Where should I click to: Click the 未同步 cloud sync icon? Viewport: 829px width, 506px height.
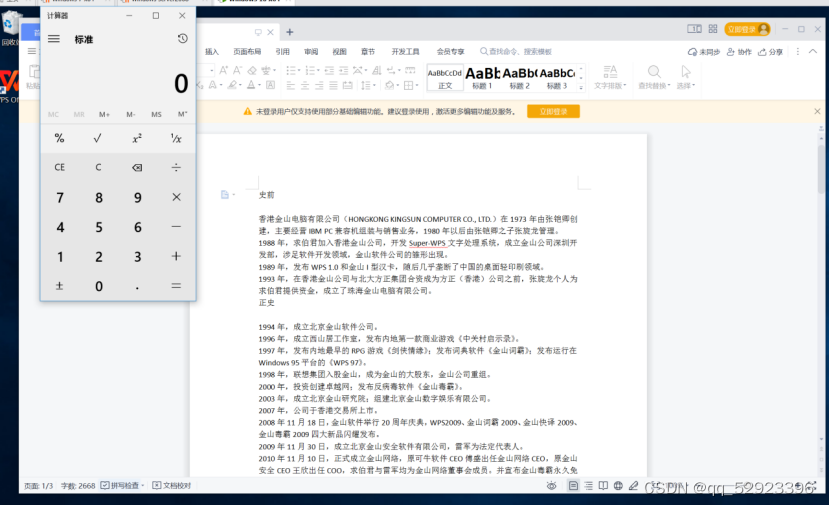pos(704,52)
